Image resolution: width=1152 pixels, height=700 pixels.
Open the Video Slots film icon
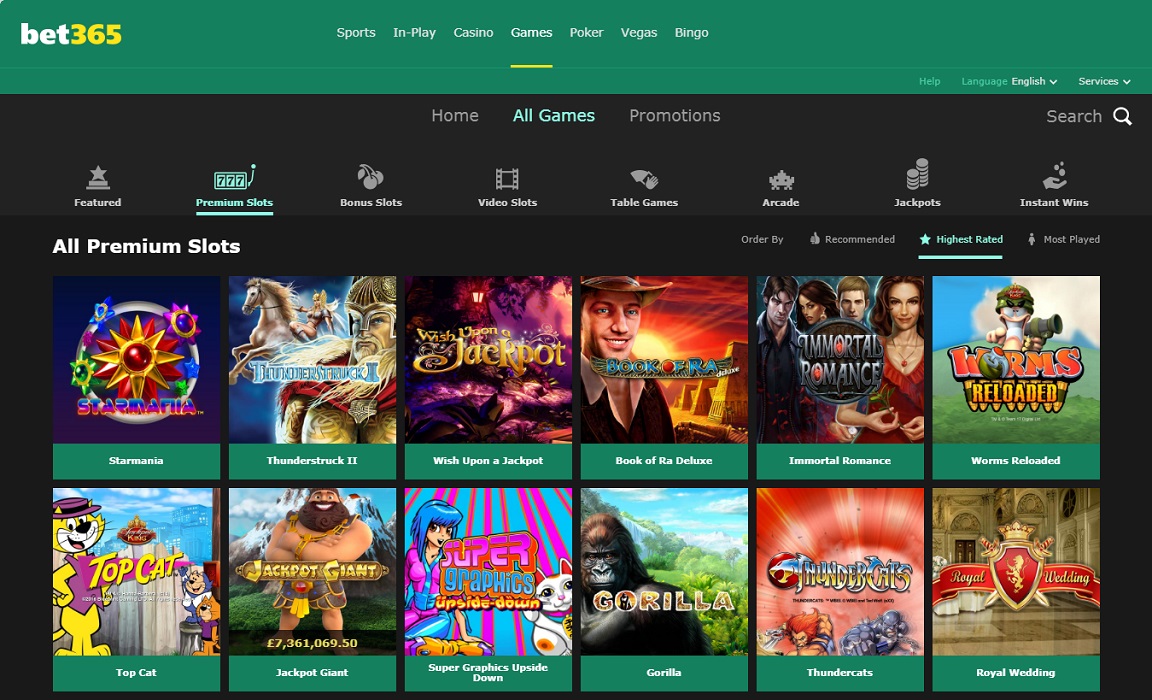507,179
